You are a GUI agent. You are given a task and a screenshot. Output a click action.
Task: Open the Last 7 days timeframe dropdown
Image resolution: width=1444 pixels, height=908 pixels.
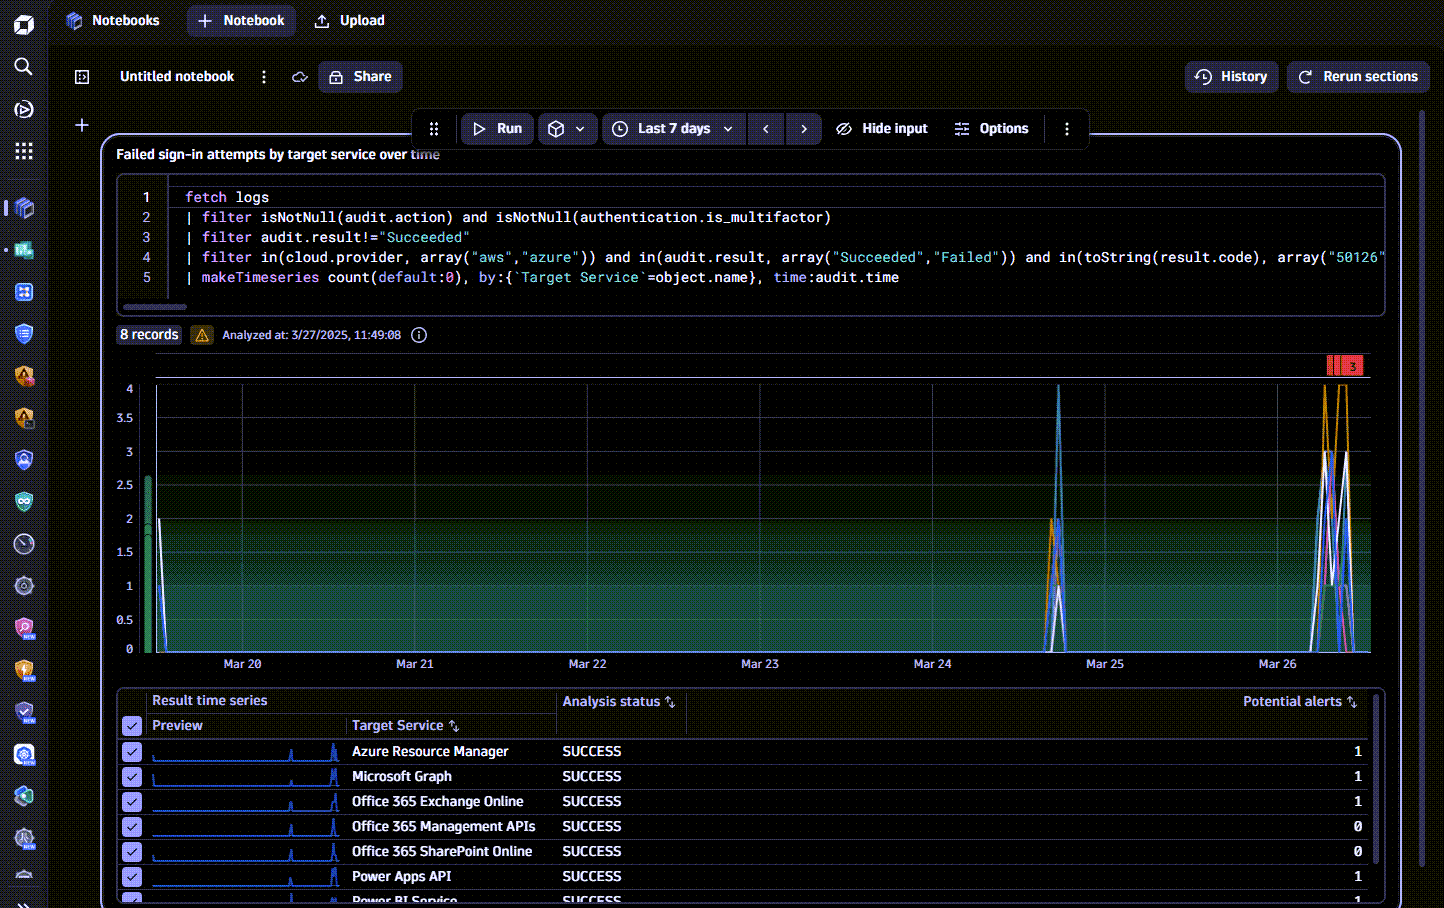click(x=674, y=129)
